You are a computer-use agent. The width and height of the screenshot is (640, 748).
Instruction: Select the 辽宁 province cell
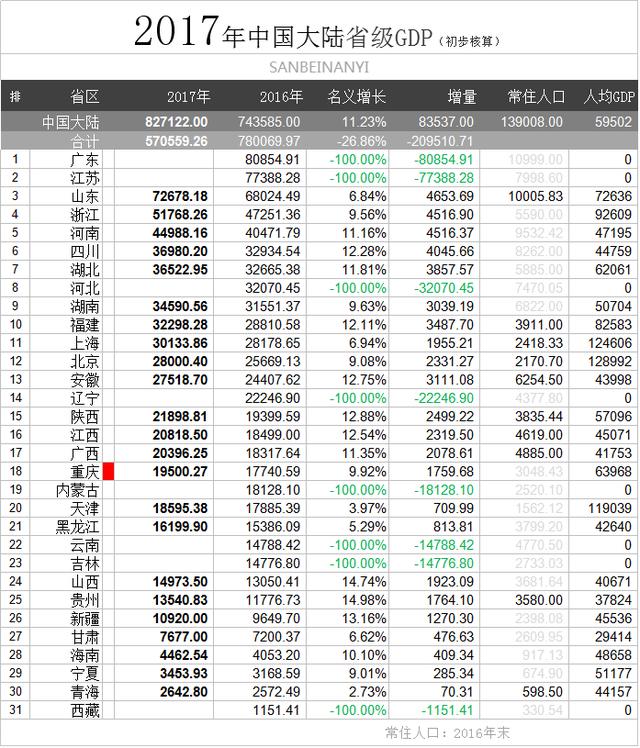click(84, 398)
